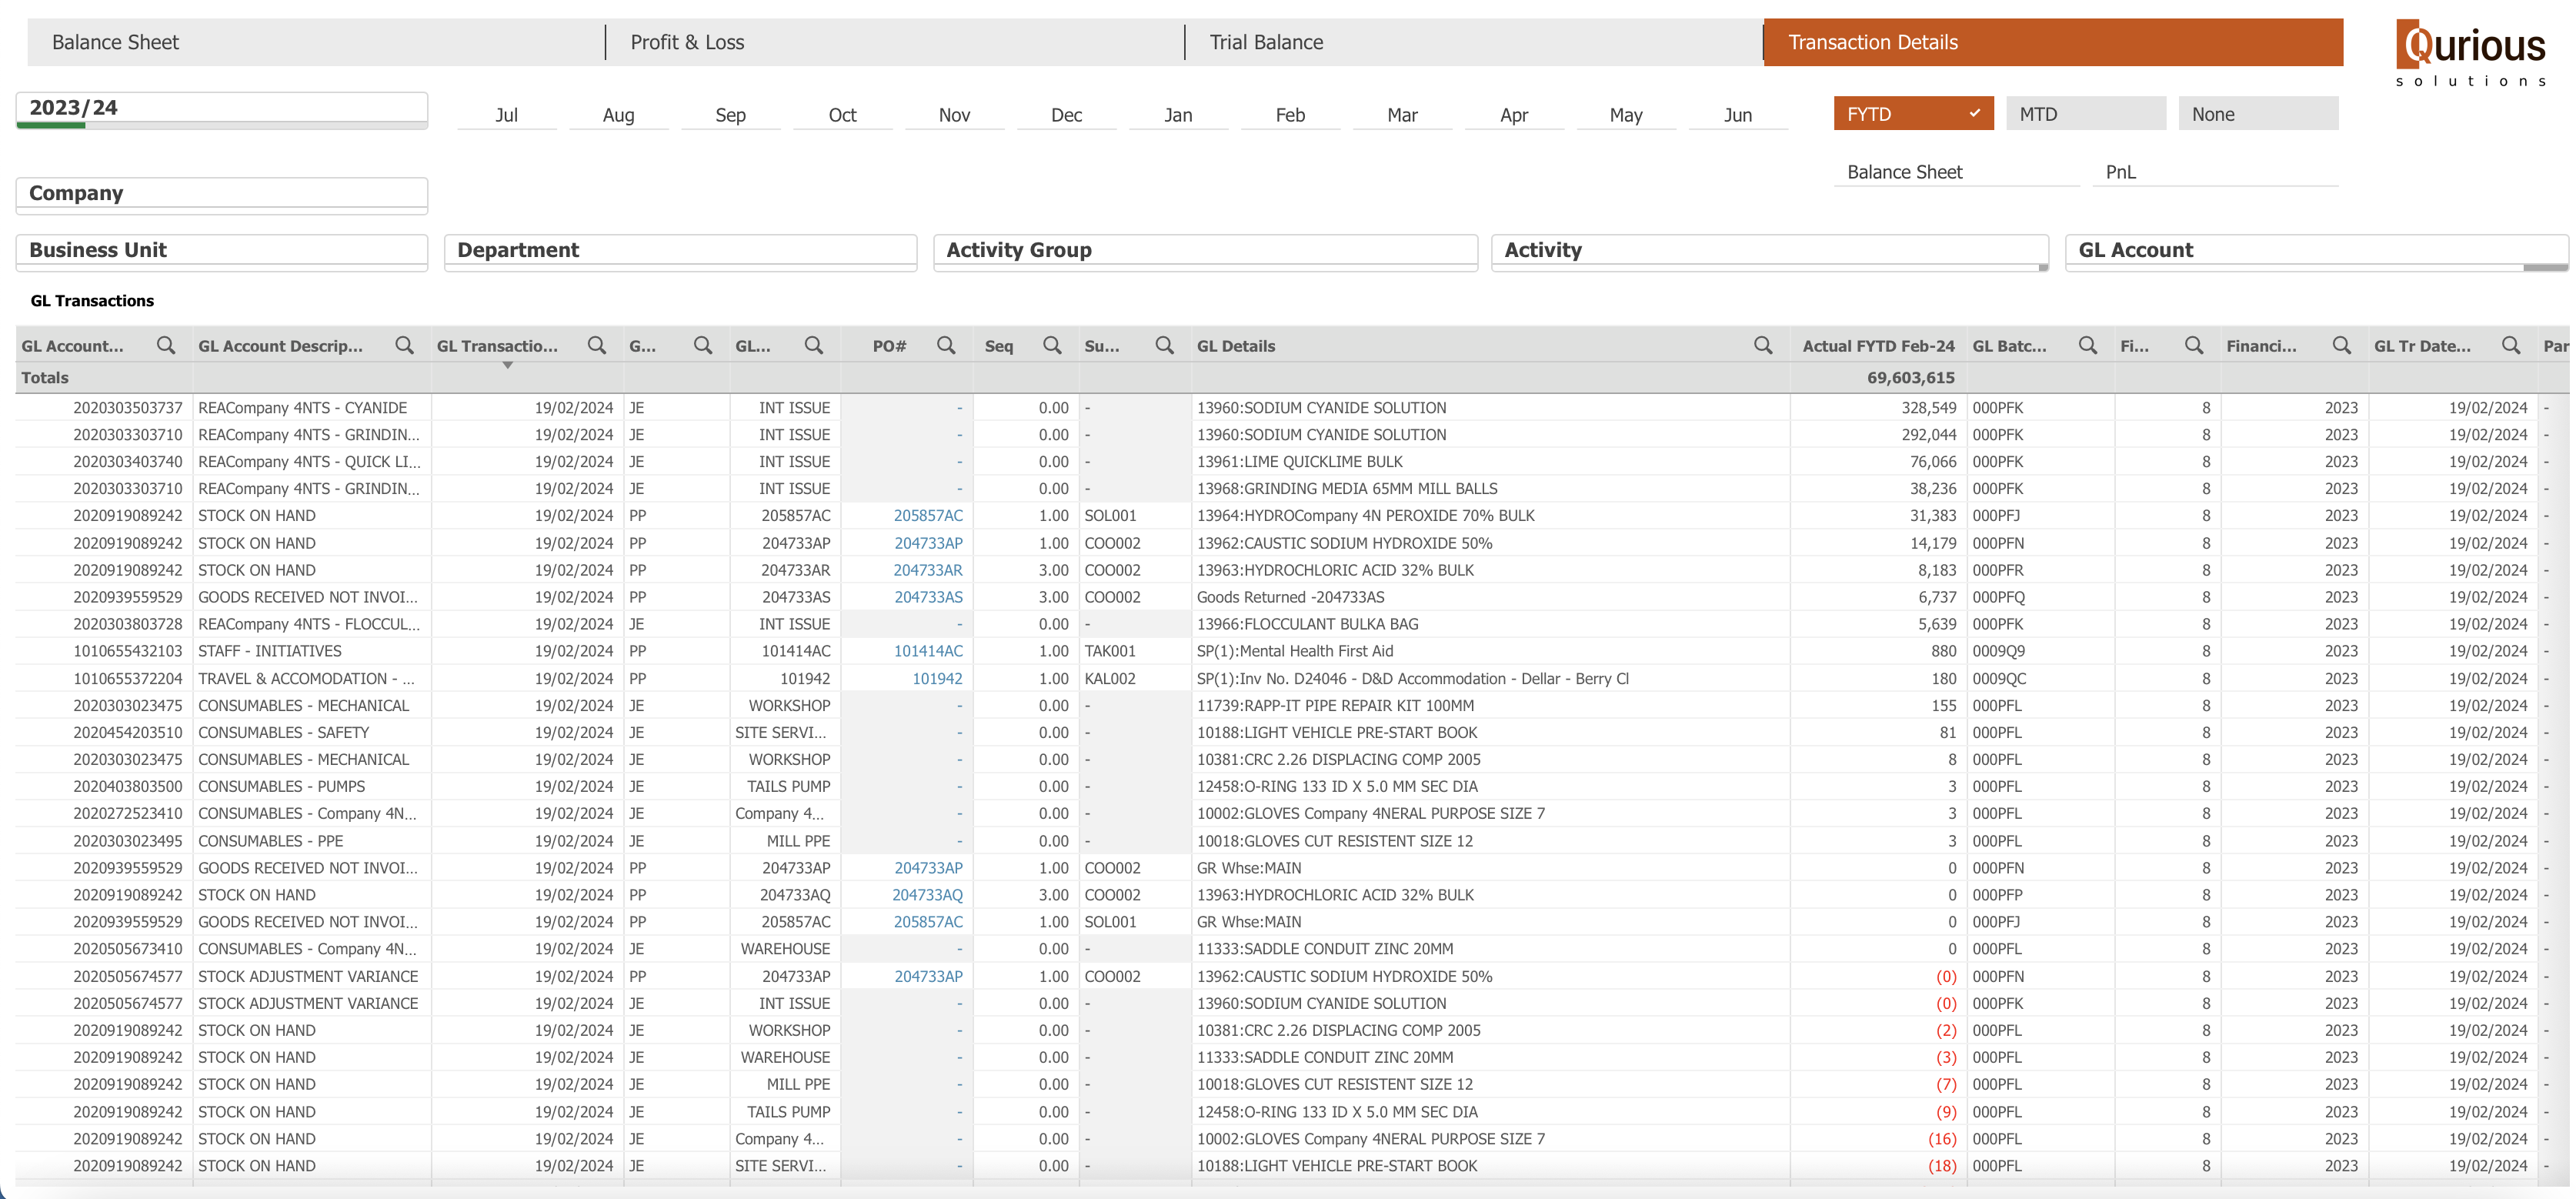Click the GL Transactions table title
The width and height of the screenshot is (2576, 1199).
pyautogui.click(x=92, y=301)
